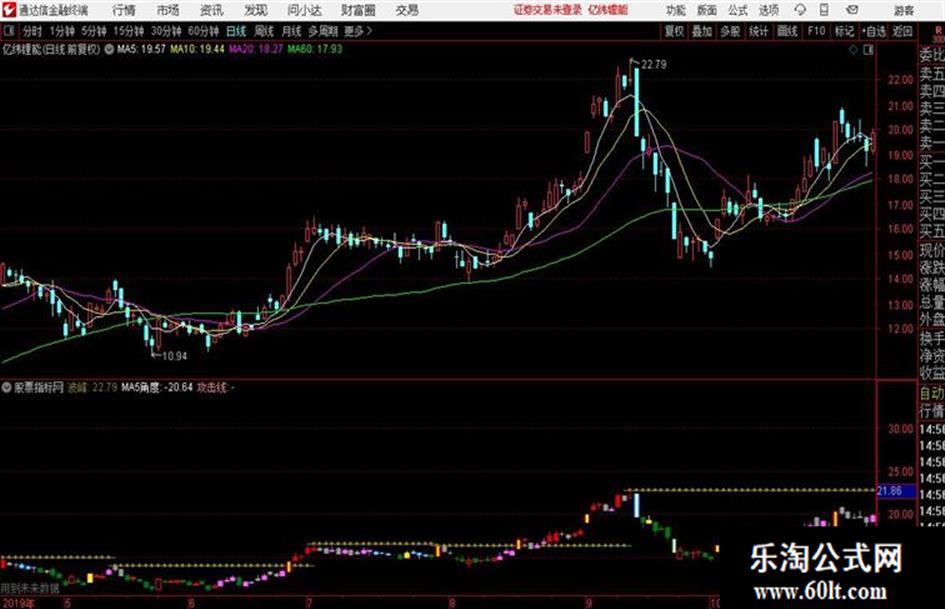
Task: Open the 功能 menu
Action: click(676, 10)
